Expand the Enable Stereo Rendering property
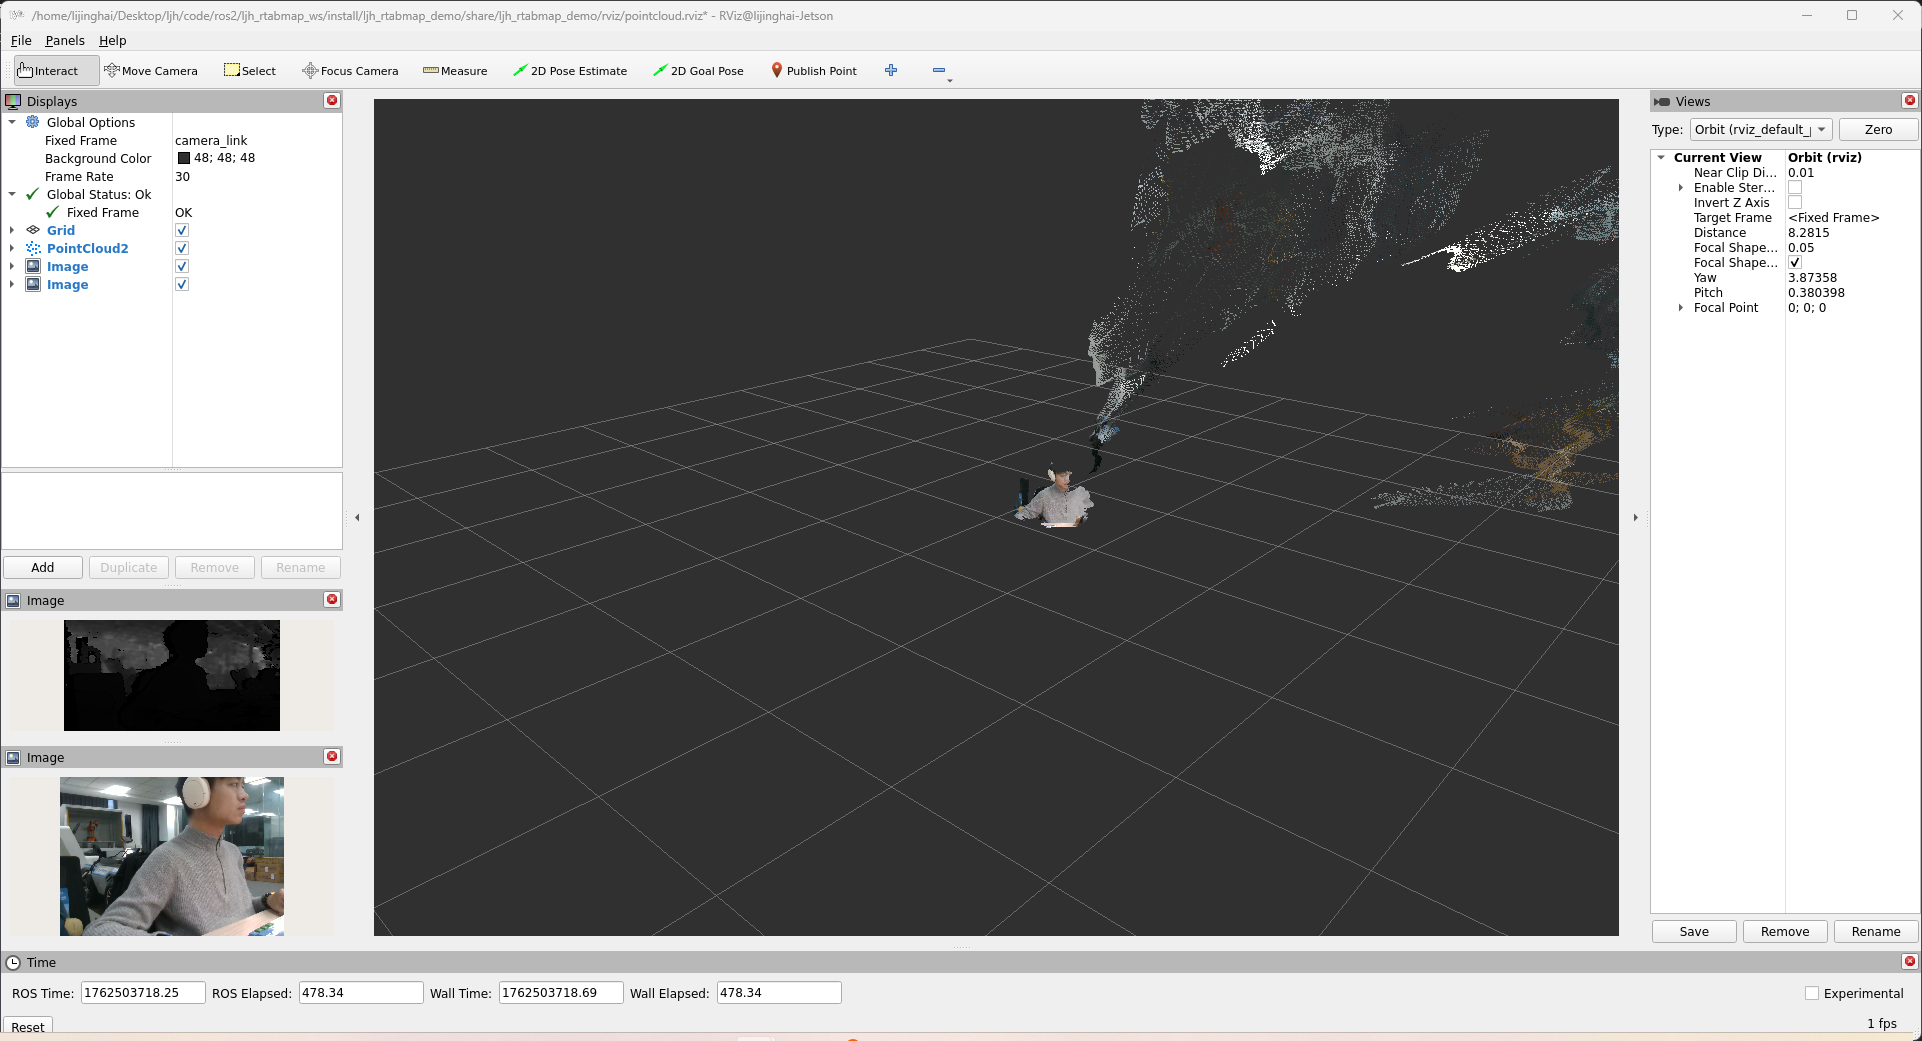Image resolution: width=1922 pixels, height=1041 pixels. (x=1681, y=187)
